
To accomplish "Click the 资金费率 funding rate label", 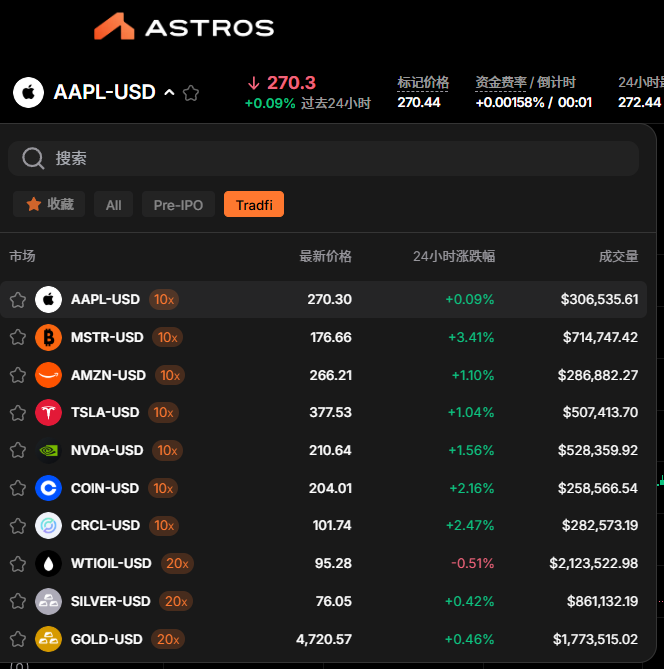I will (501, 82).
